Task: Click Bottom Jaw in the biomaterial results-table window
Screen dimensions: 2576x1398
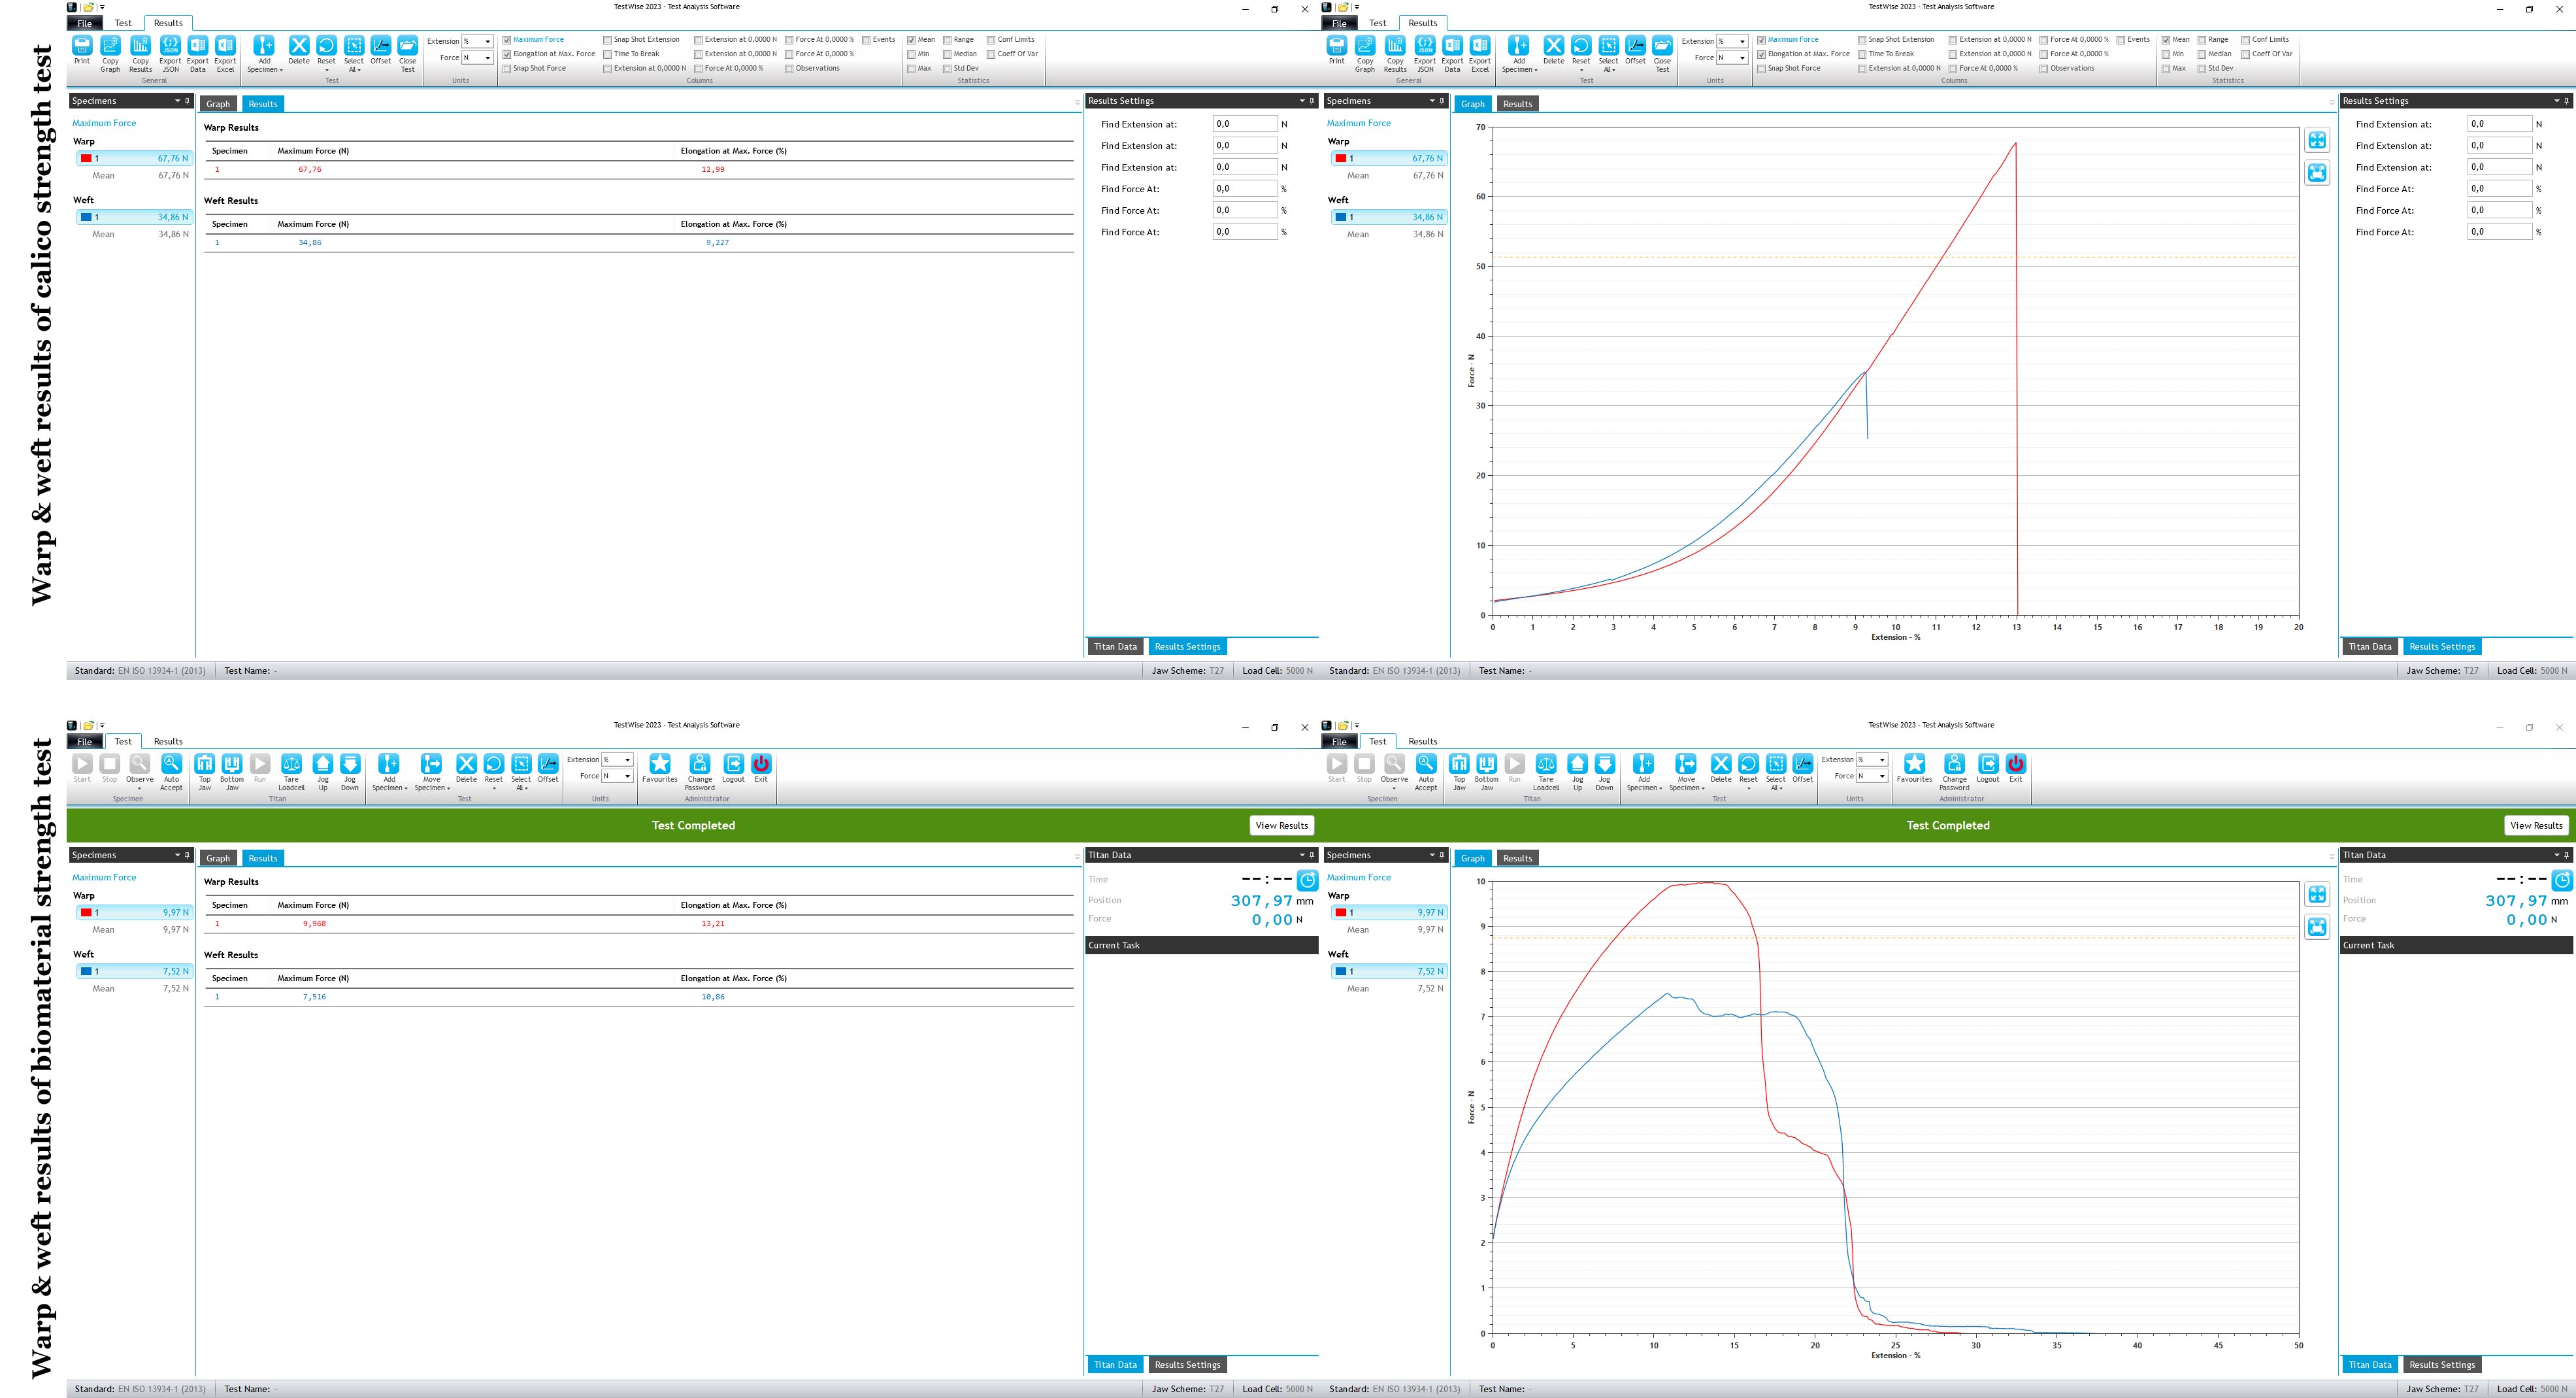Action: tap(232, 772)
